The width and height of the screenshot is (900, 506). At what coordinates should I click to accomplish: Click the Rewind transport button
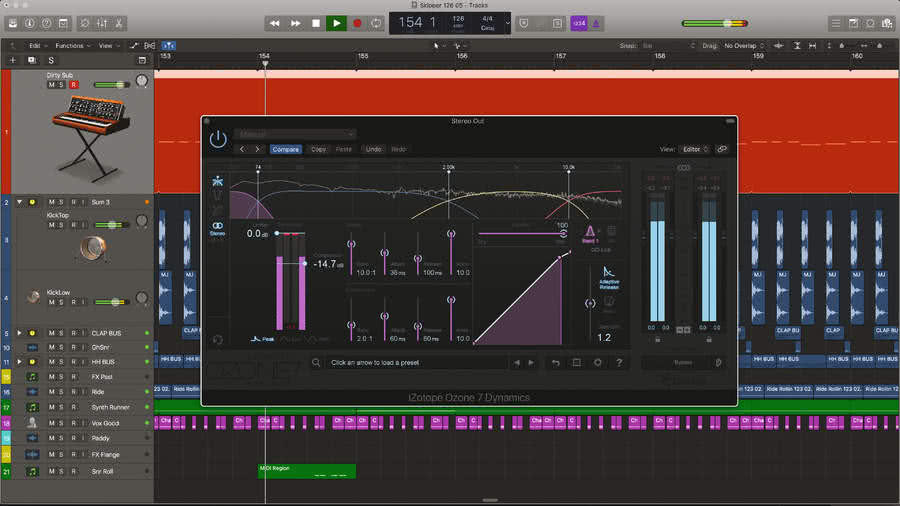pos(274,24)
